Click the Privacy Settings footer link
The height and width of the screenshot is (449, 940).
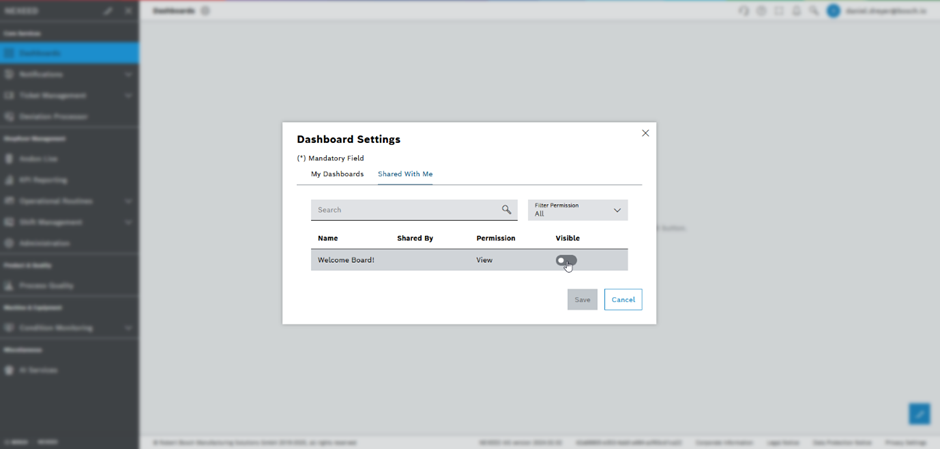pos(905,442)
